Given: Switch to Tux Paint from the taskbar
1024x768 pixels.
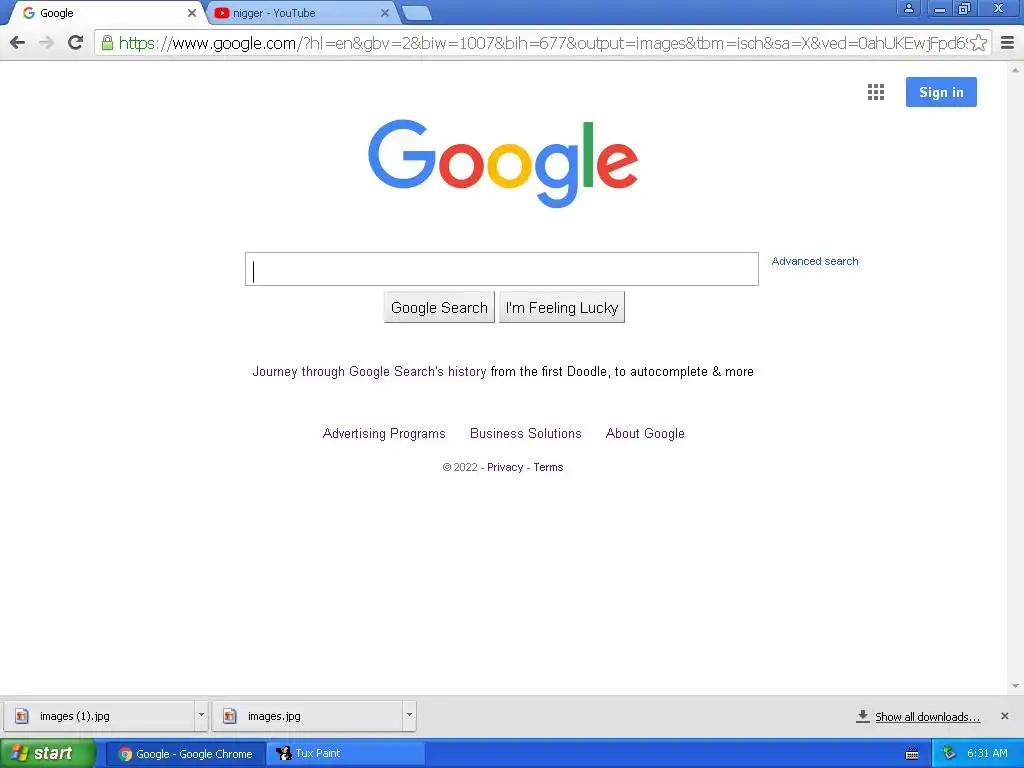Looking at the screenshot, I should [x=345, y=754].
